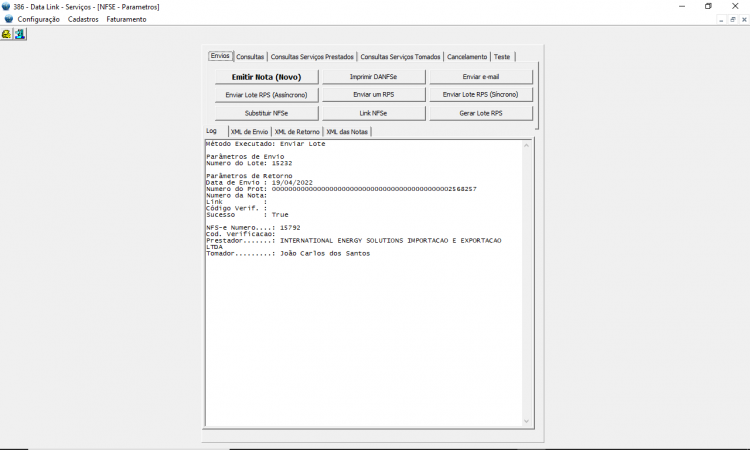Screen dimensions: 750x450
Task: Click Gerar Lote RPS button
Action: (x=481, y=113)
